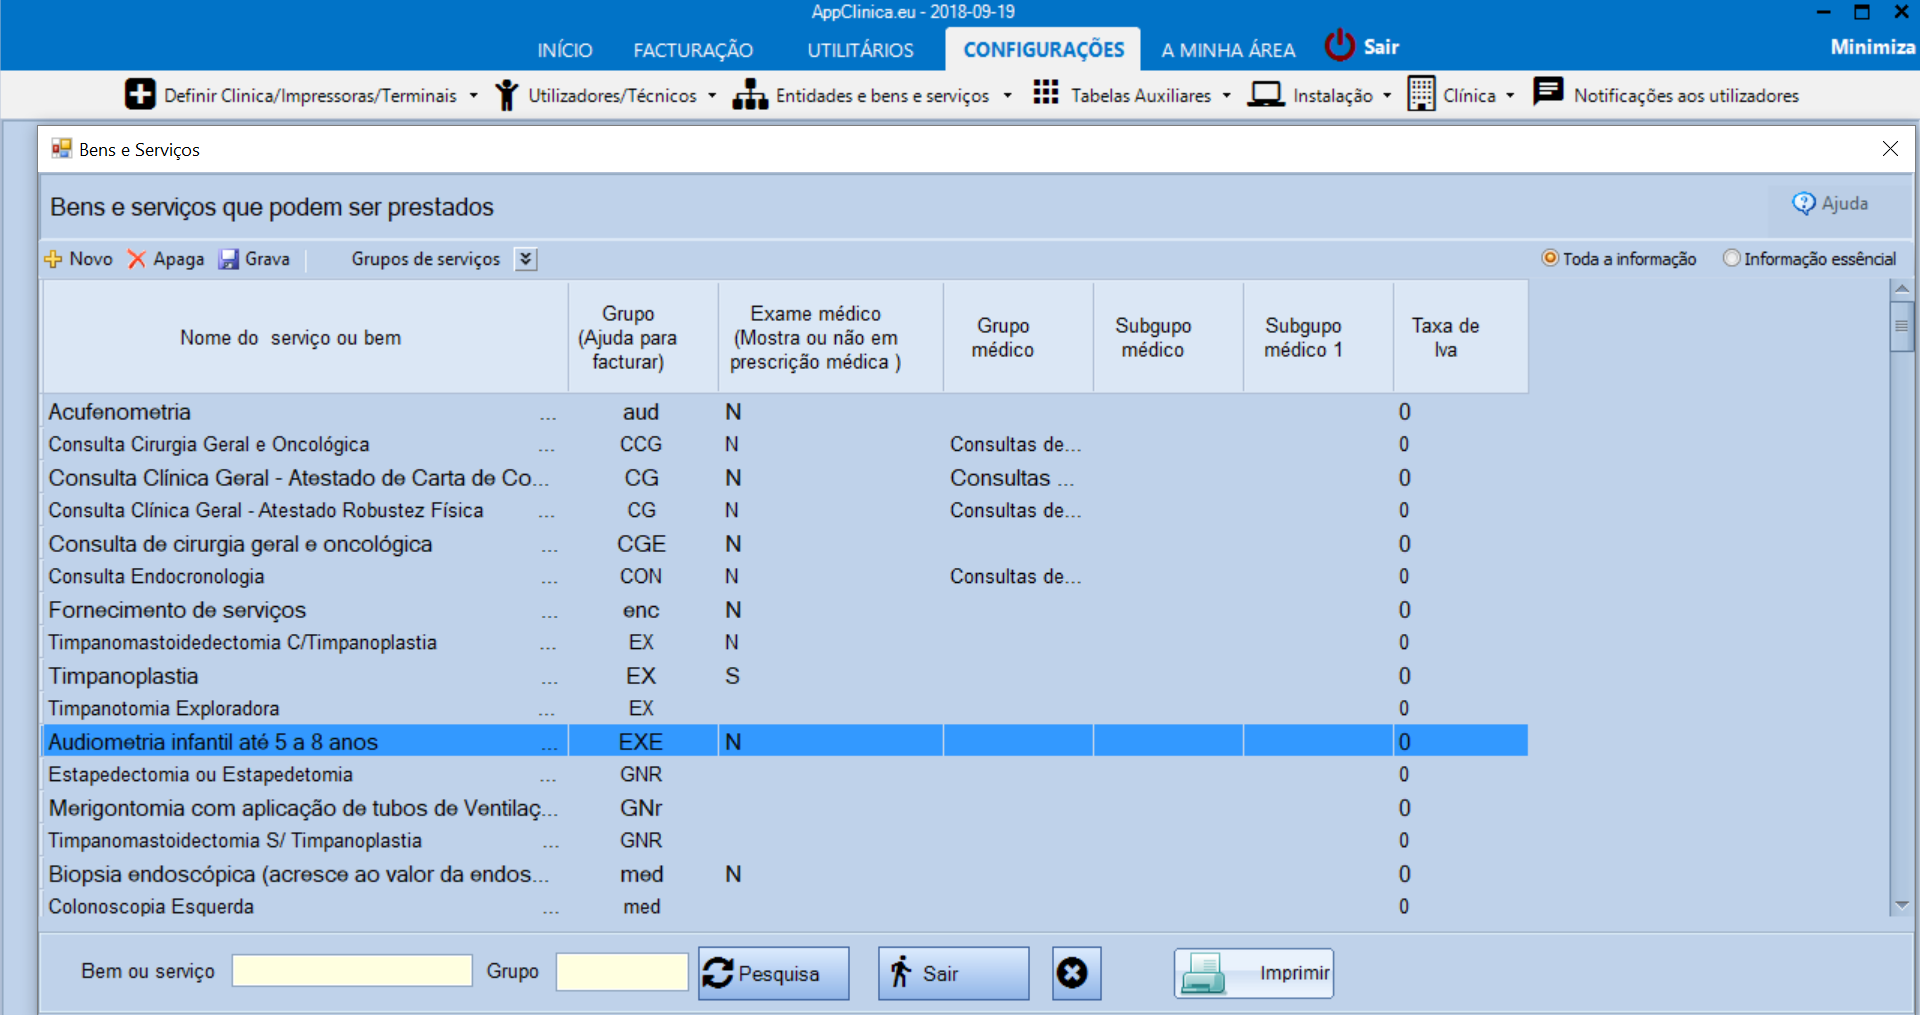This screenshot has height=1015, width=1920.
Task: Select the Fornecimento de serviços row
Action: (785, 610)
